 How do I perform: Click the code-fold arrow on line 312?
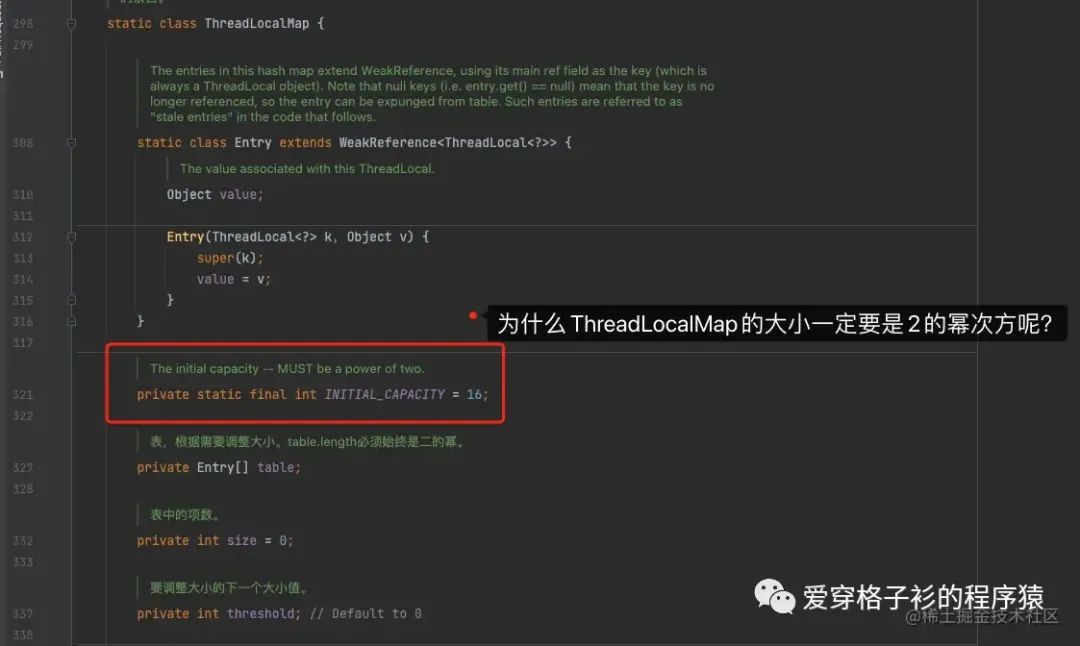click(70, 237)
